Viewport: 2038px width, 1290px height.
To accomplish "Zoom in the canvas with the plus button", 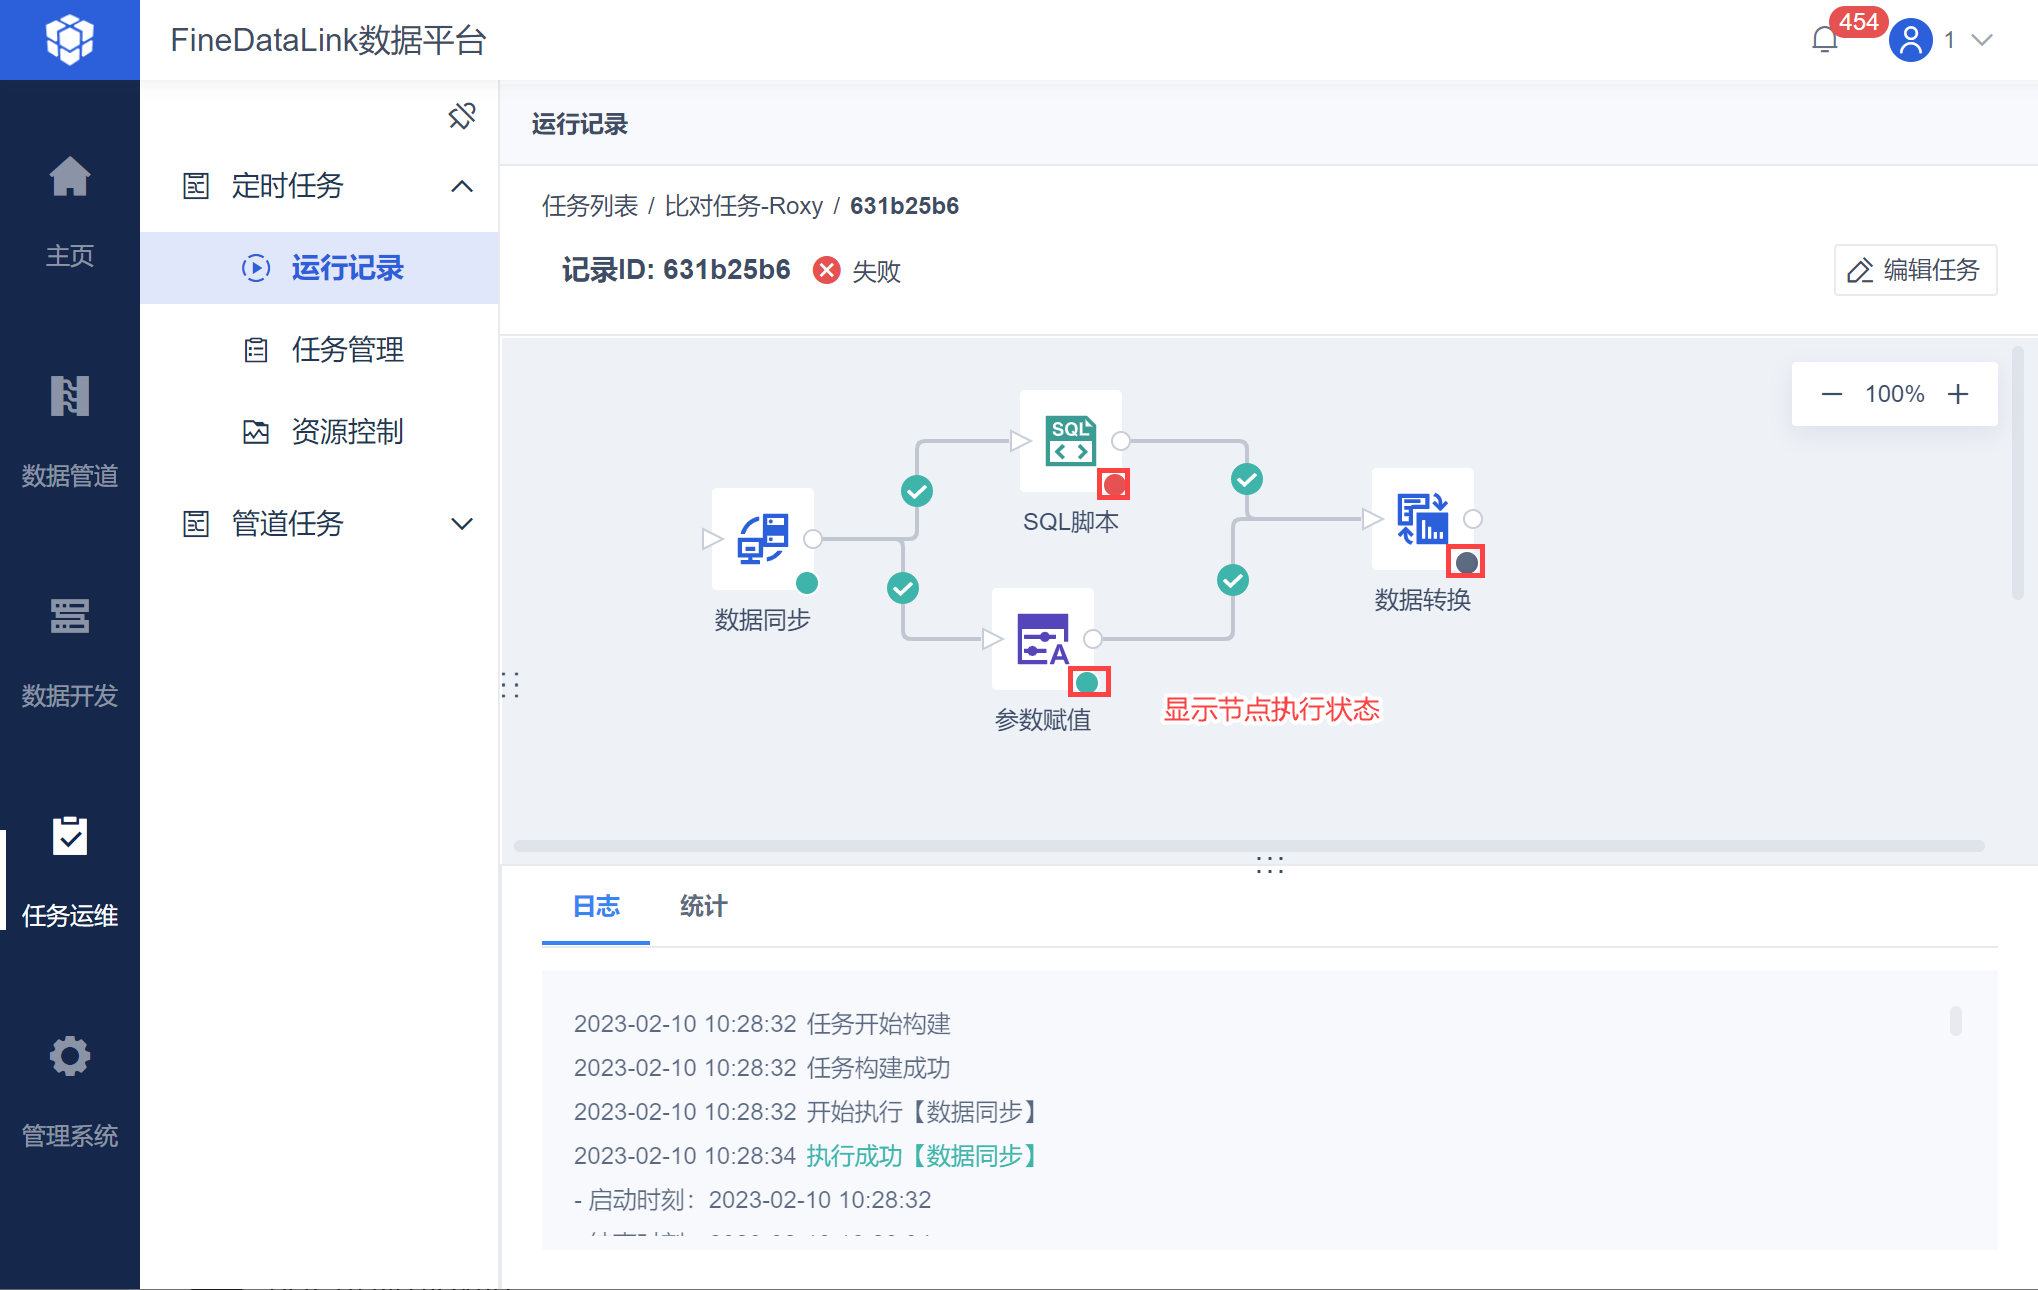I will pyautogui.click(x=1958, y=394).
